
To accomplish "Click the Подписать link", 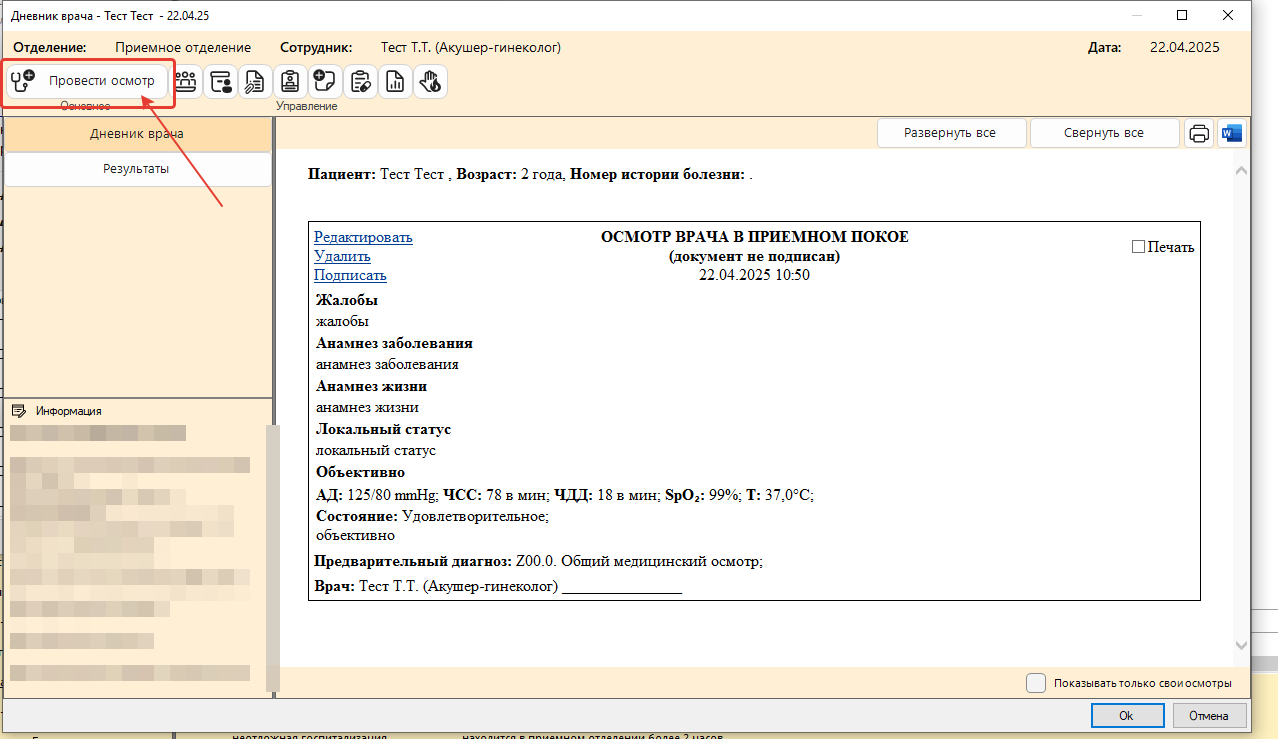I will (350, 275).
